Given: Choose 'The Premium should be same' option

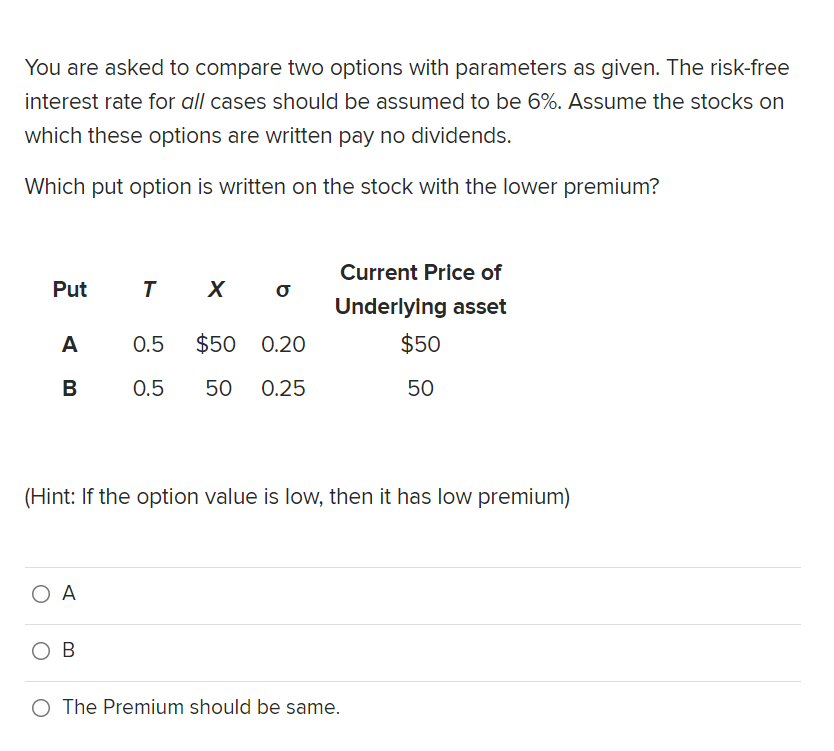Looking at the screenshot, I should click(x=40, y=707).
